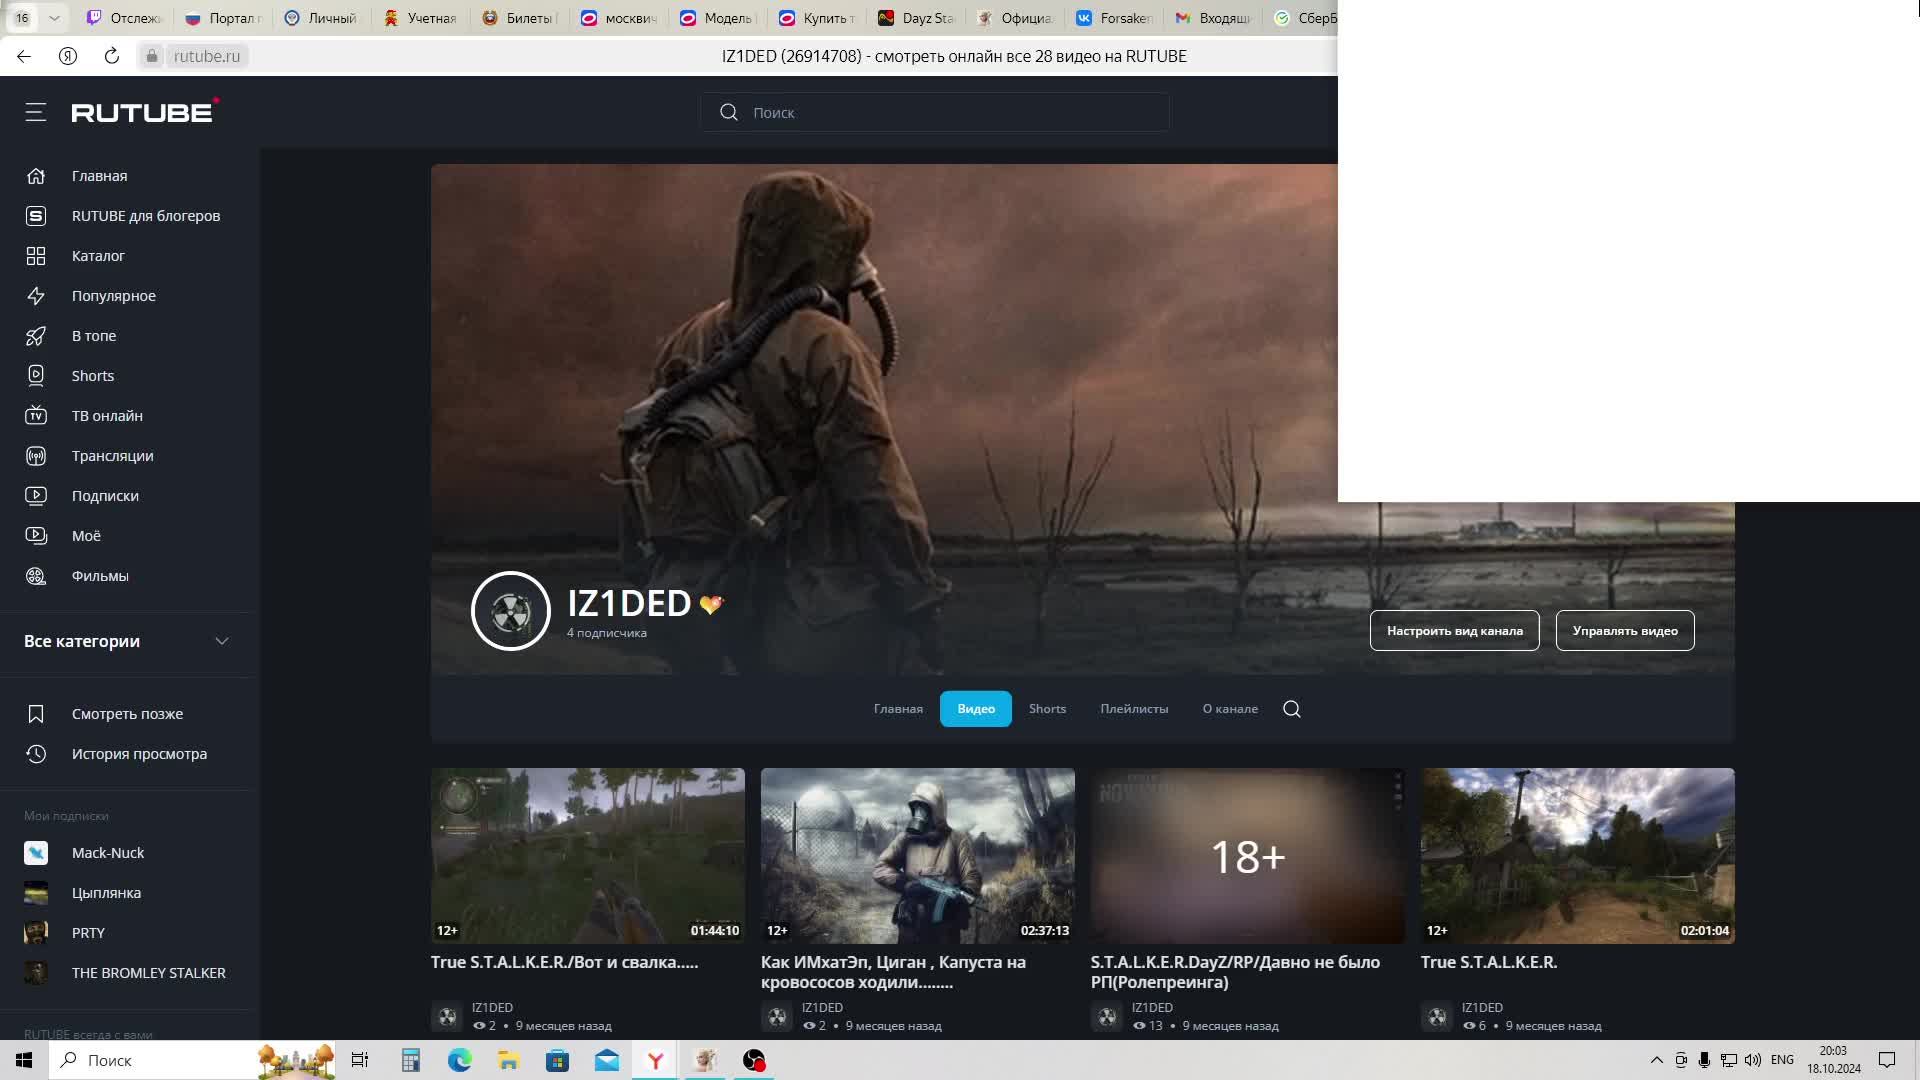Screen dimensions: 1920x1080
Task: Open Цыплянка subscription channel
Action: click(106, 893)
